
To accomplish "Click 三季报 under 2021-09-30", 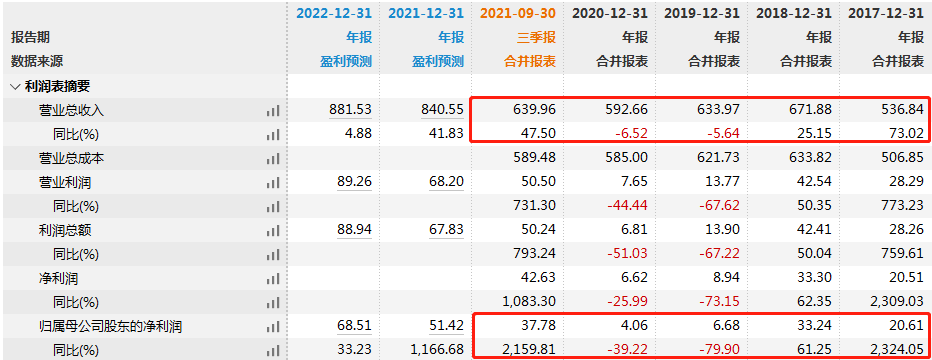I will 537,37.
